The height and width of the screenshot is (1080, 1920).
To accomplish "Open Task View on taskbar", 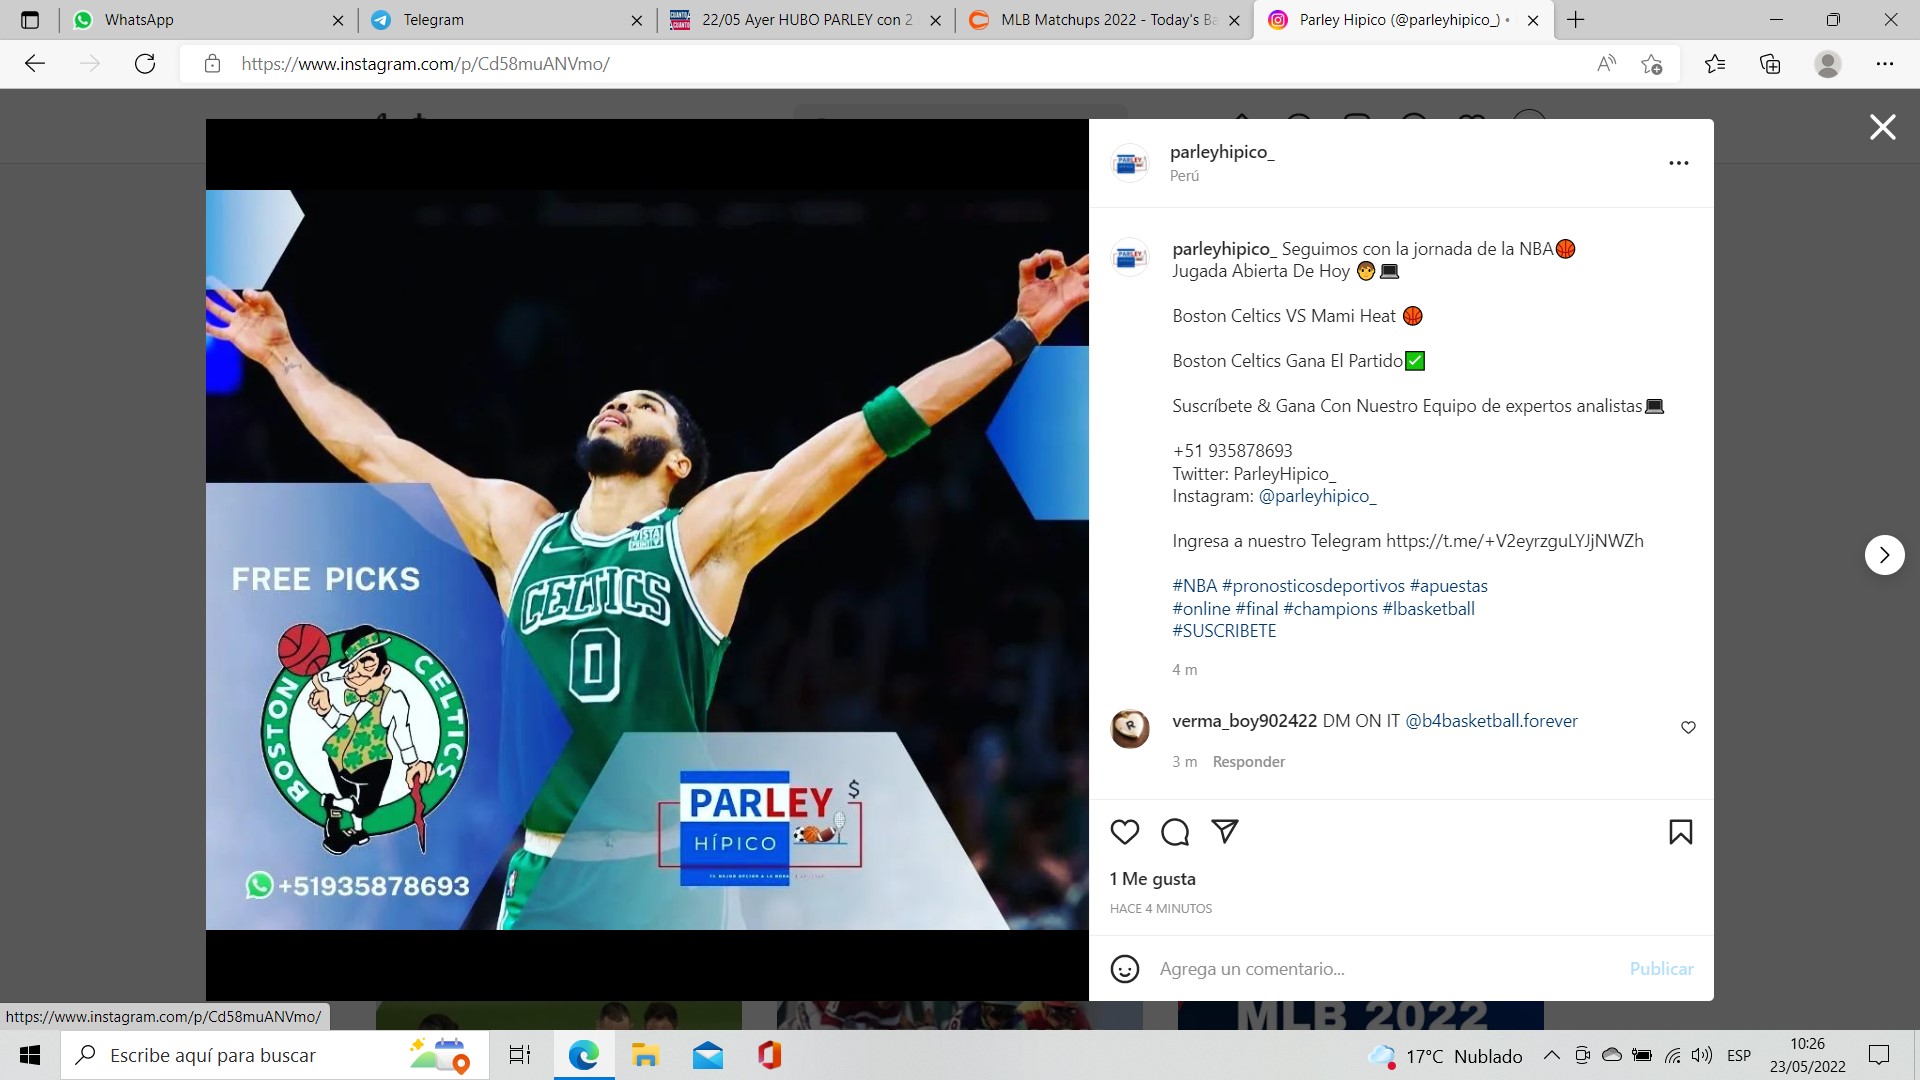I will tap(520, 1055).
